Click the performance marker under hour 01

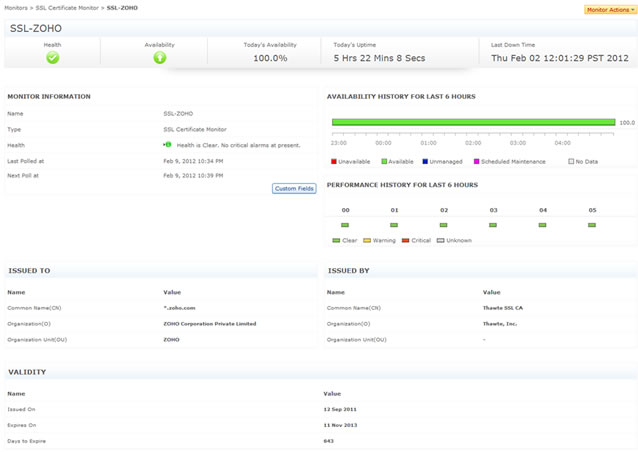point(394,225)
